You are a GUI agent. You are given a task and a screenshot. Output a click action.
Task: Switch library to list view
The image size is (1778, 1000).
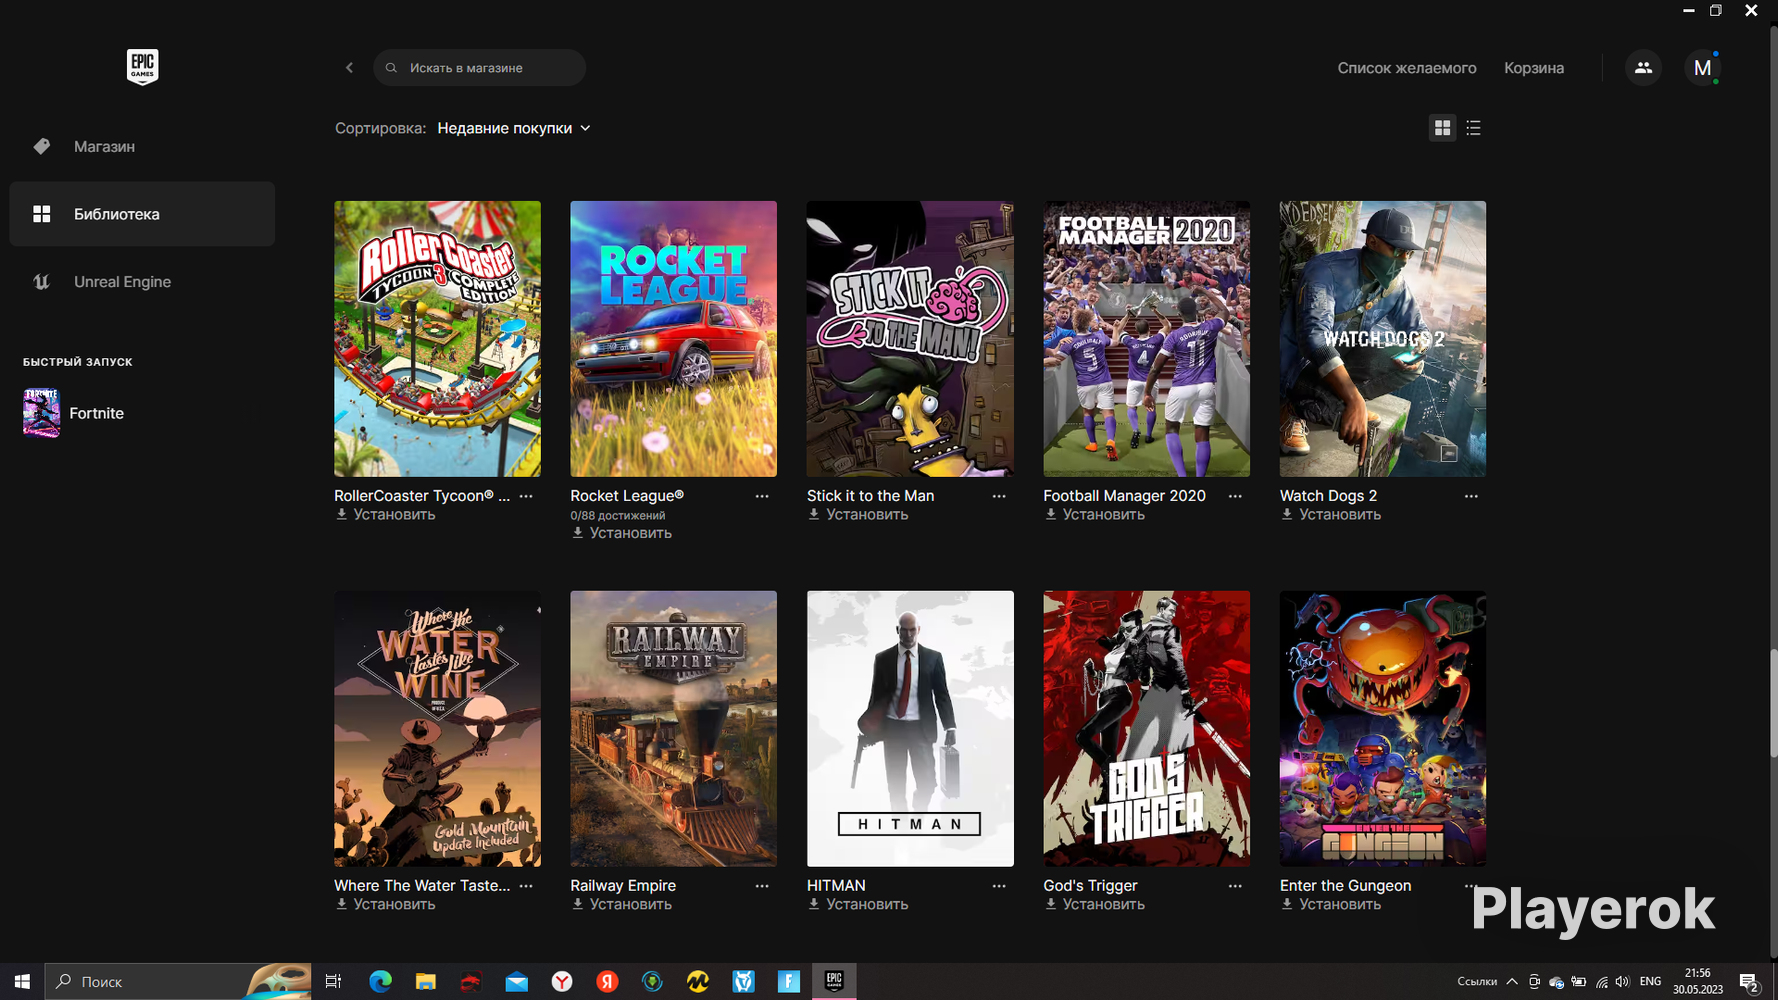[1473, 128]
